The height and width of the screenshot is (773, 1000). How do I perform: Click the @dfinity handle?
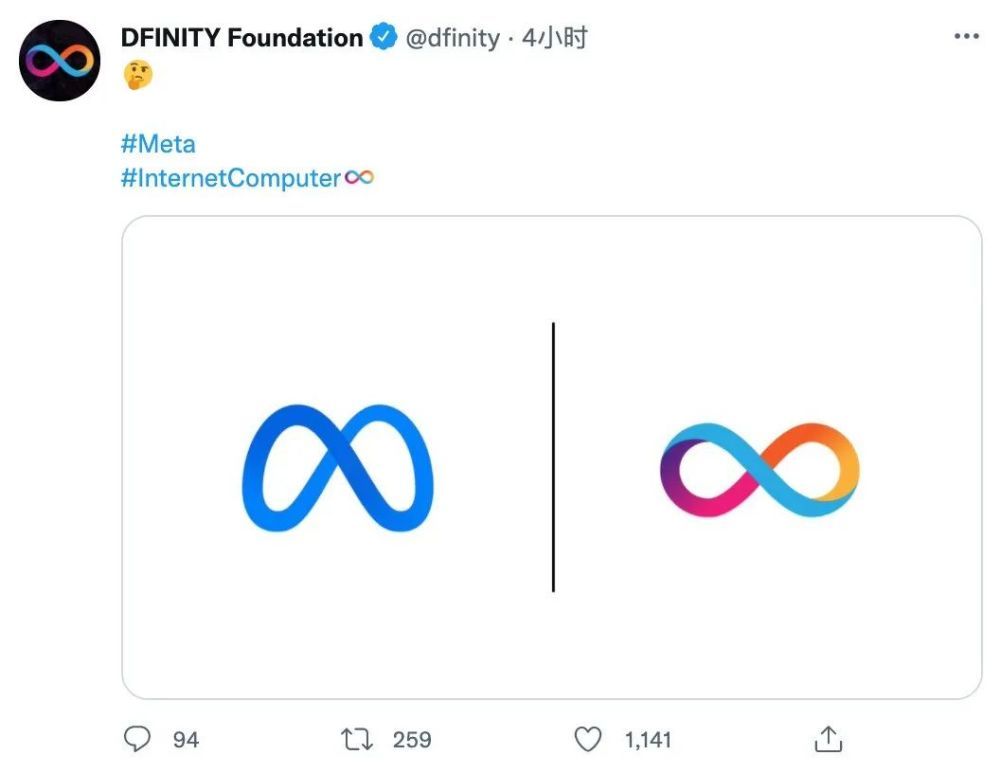point(452,38)
